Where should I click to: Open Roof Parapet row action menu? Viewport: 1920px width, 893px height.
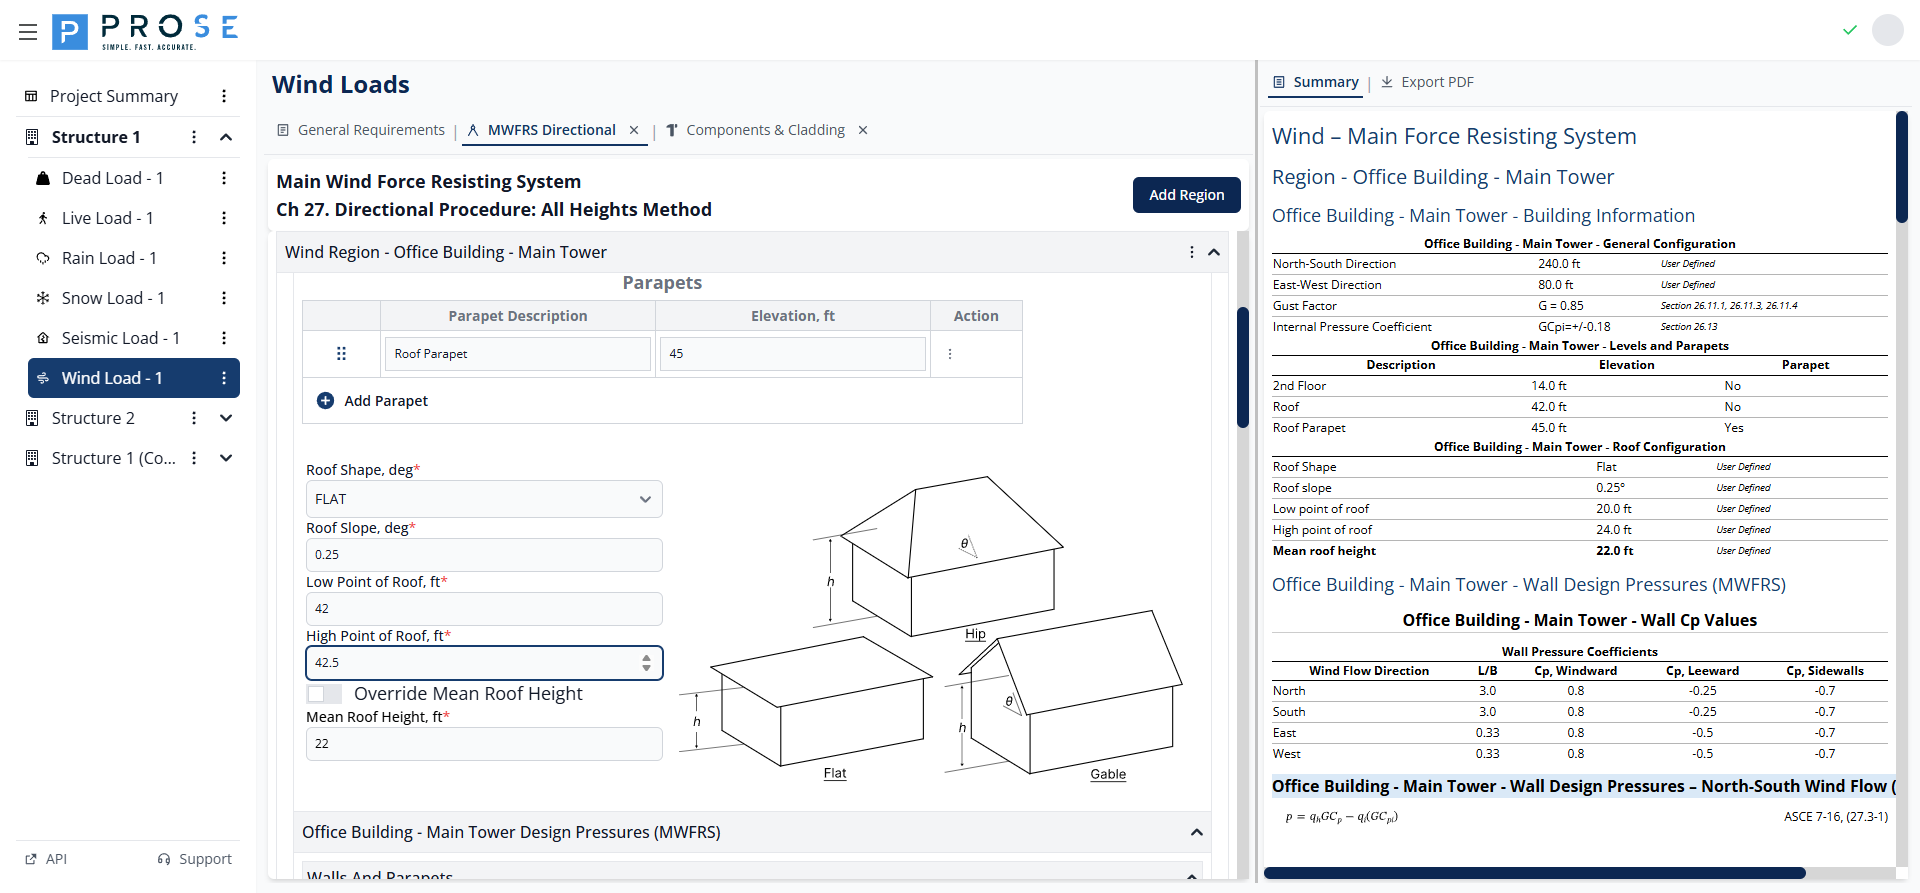click(950, 354)
